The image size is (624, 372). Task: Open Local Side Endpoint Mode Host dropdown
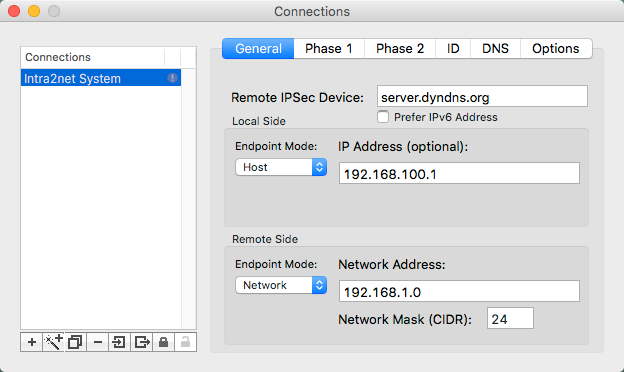pyautogui.click(x=281, y=167)
